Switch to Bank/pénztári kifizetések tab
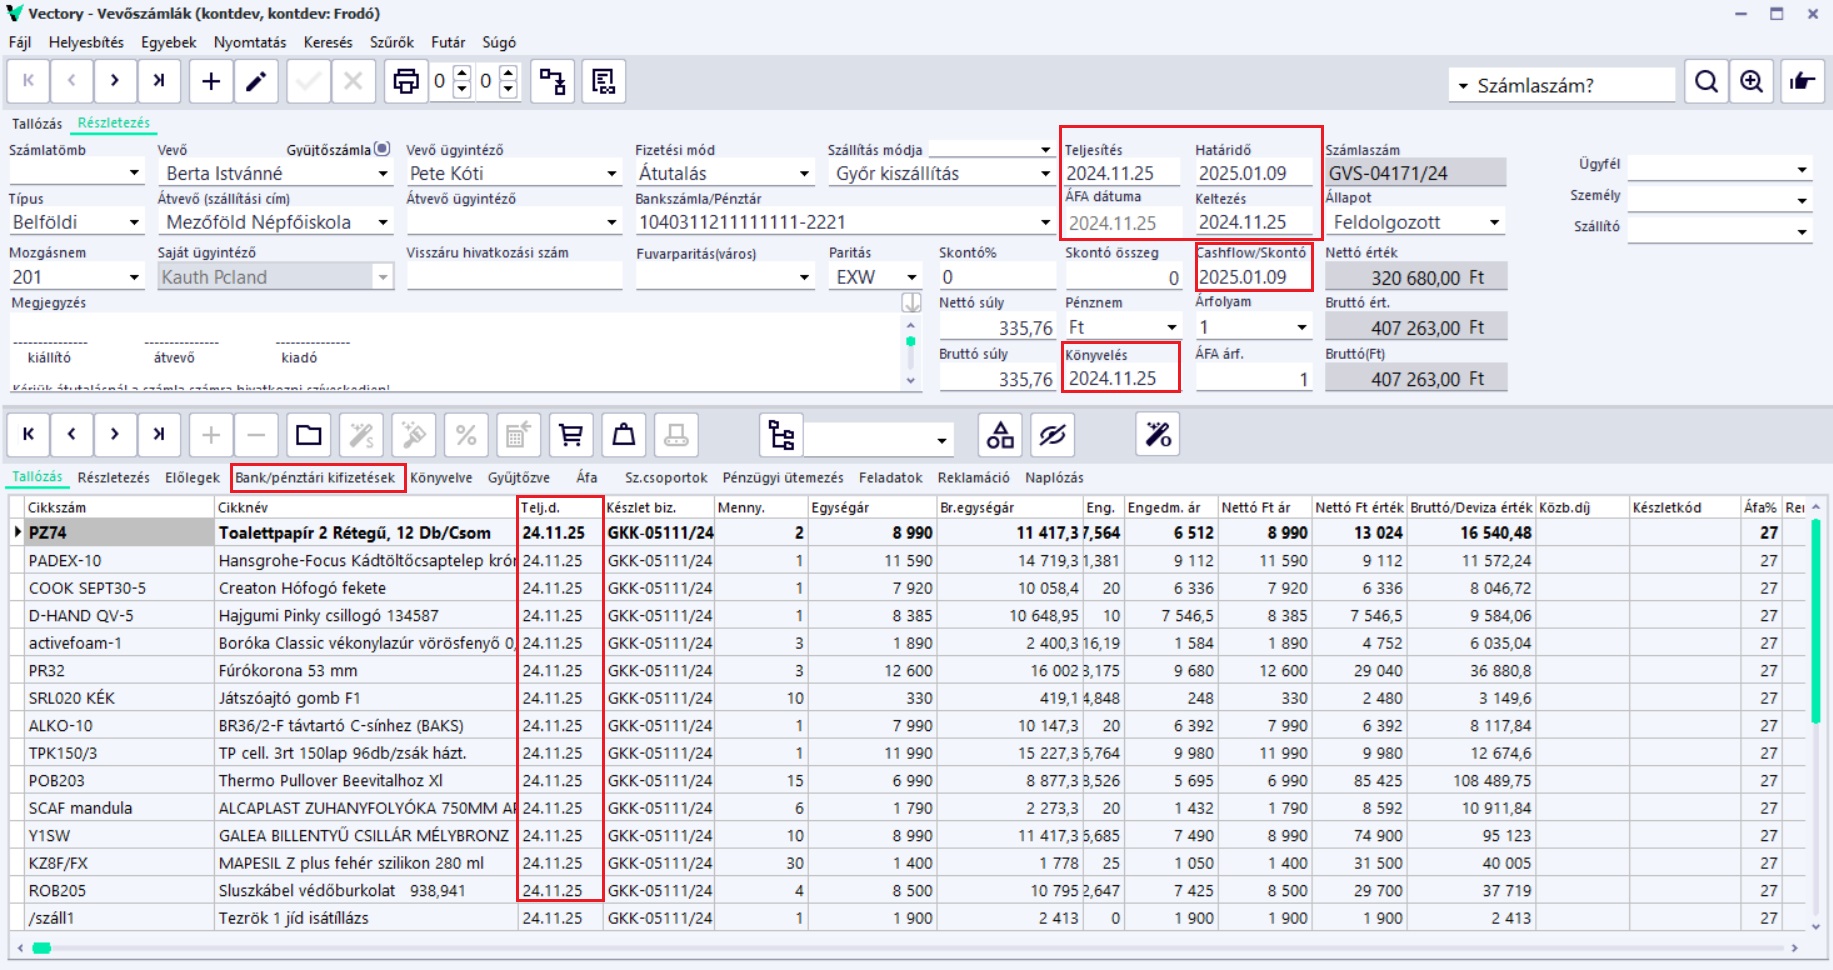The width and height of the screenshot is (1833, 970). pos(316,478)
